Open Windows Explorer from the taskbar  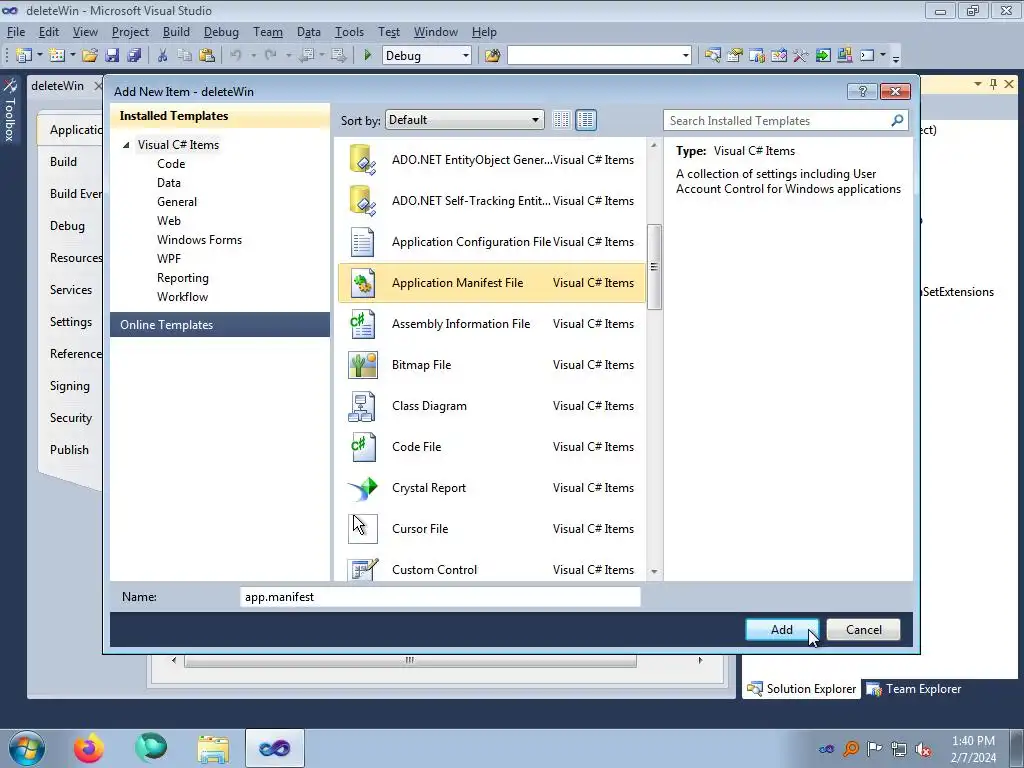pyautogui.click(x=214, y=748)
